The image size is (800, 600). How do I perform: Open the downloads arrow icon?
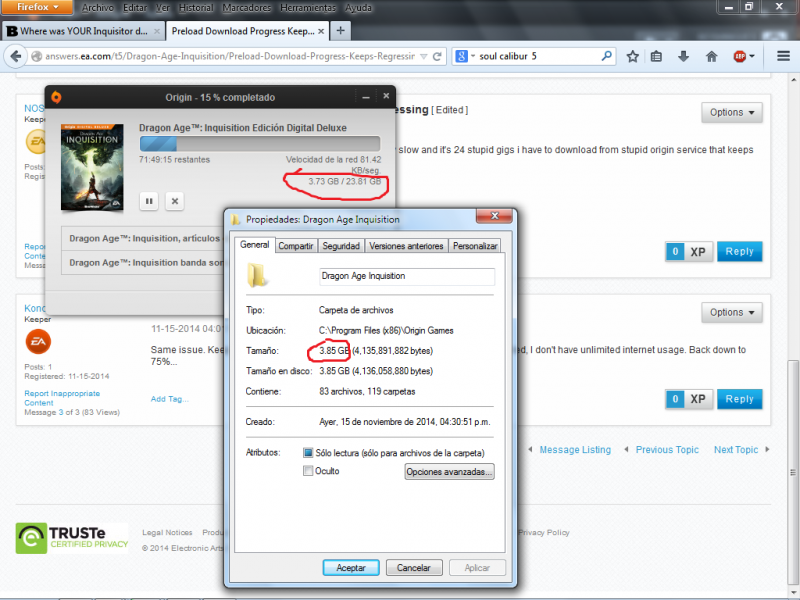point(684,56)
